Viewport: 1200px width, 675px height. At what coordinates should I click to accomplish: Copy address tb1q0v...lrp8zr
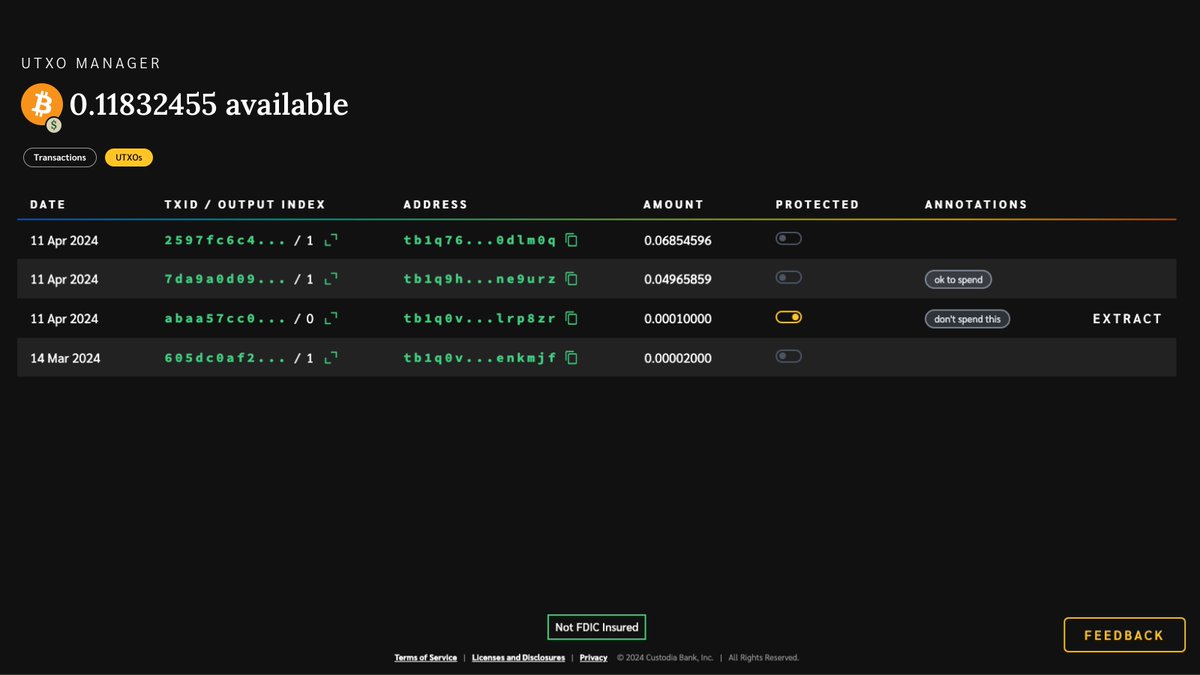click(x=571, y=319)
